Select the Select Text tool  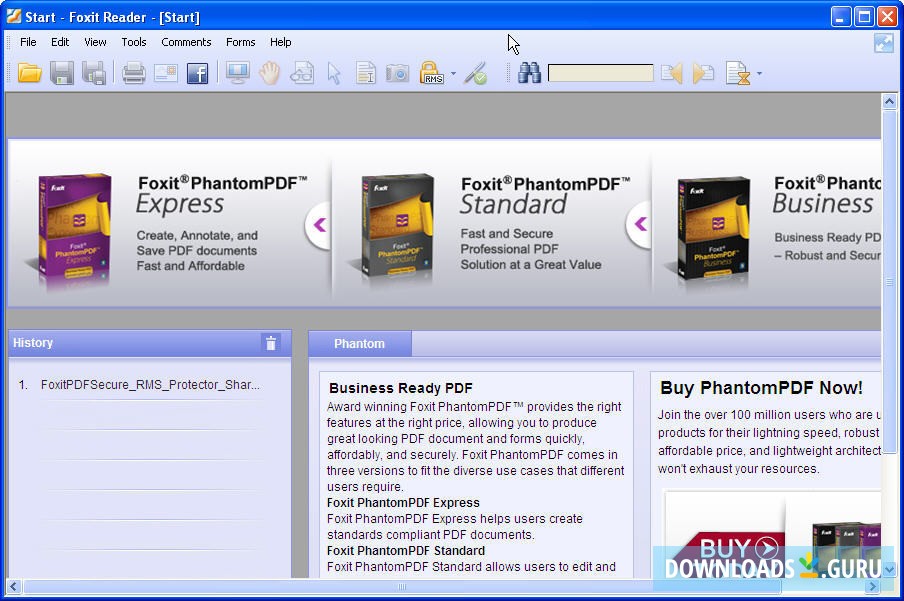coord(365,72)
